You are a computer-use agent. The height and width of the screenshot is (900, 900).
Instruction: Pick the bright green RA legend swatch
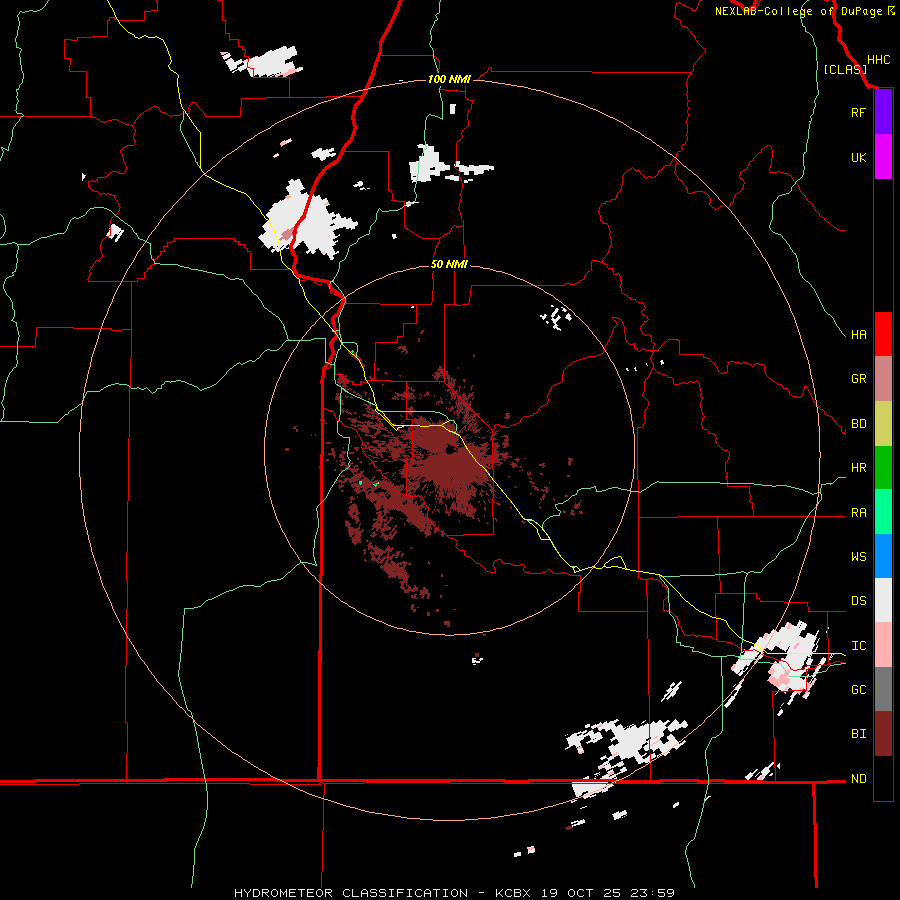tap(883, 512)
